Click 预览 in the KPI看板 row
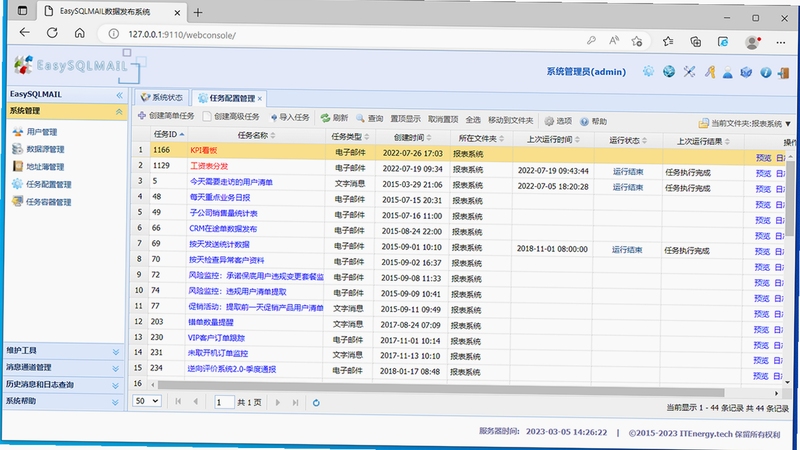The width and height of the screenshot is (800, 450). coord(764,158)
